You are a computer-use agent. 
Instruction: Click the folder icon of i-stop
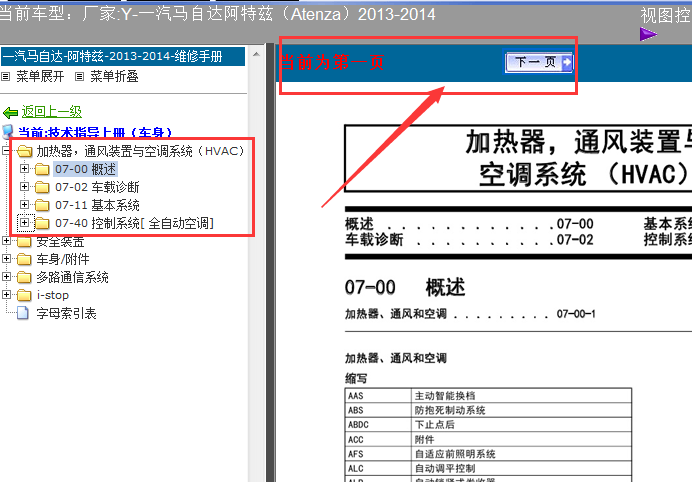point(24,295)
